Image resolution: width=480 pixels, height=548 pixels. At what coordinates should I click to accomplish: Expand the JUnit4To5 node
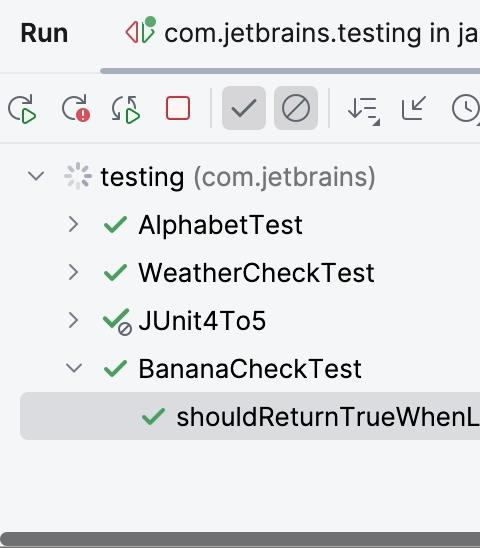point(73,320)
